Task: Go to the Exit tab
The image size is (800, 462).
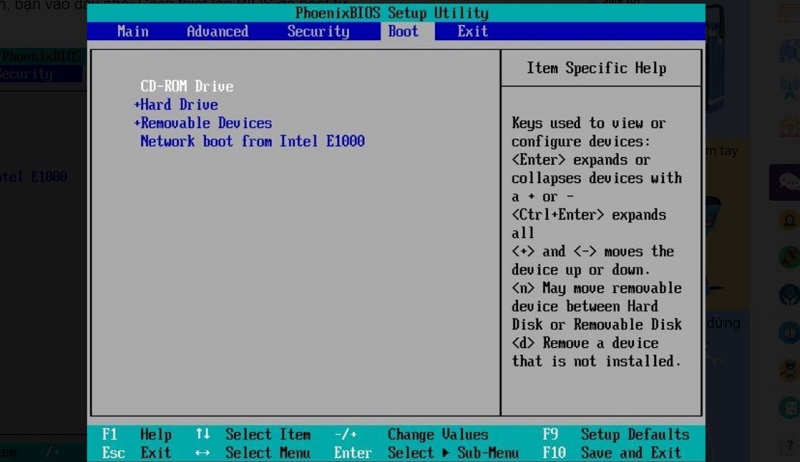Action: [472, 32]
